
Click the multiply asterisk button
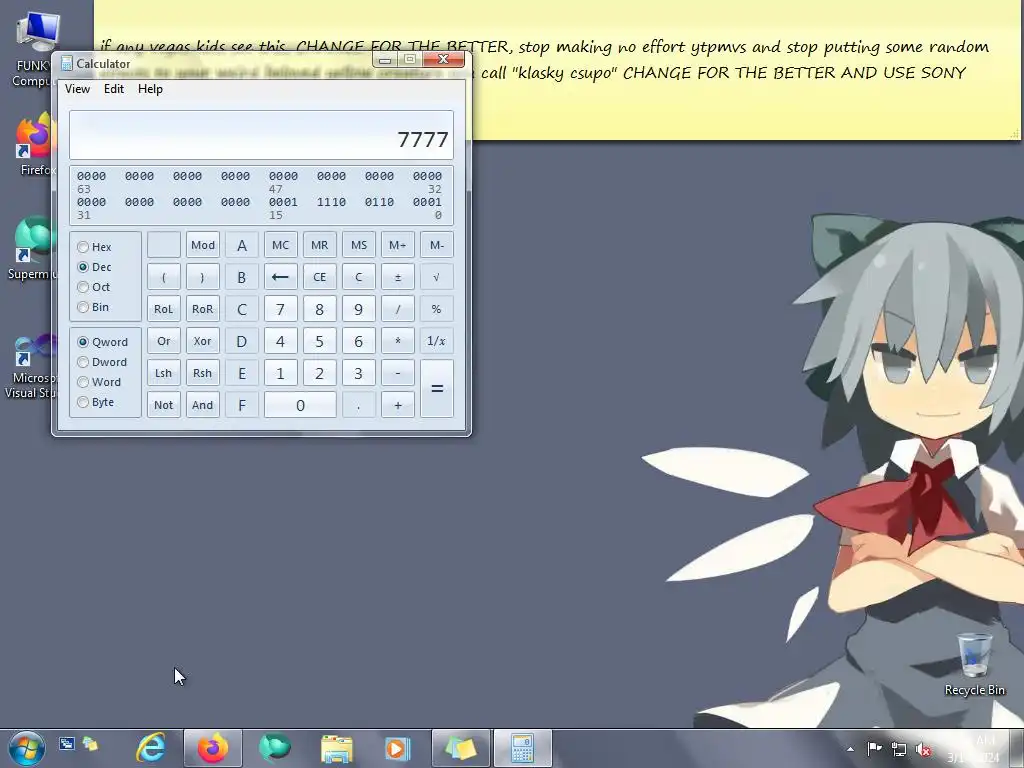pos(398,341)
